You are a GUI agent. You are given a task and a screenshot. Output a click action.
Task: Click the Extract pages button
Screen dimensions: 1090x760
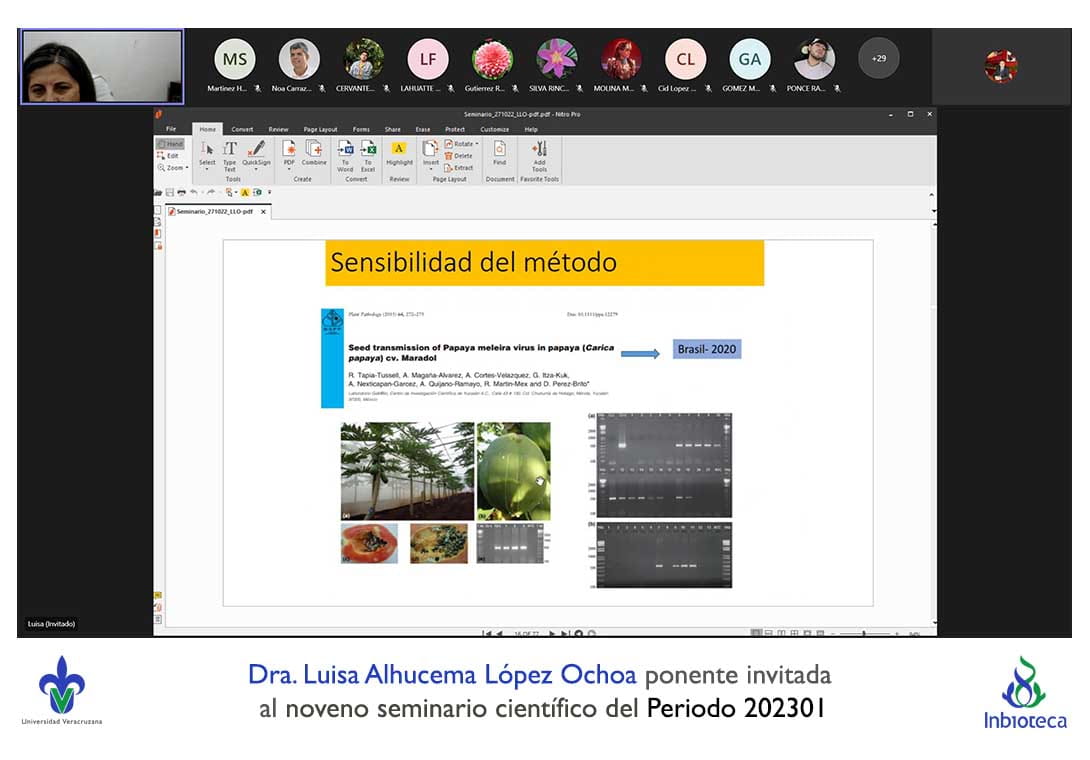[x=458, y=168]
